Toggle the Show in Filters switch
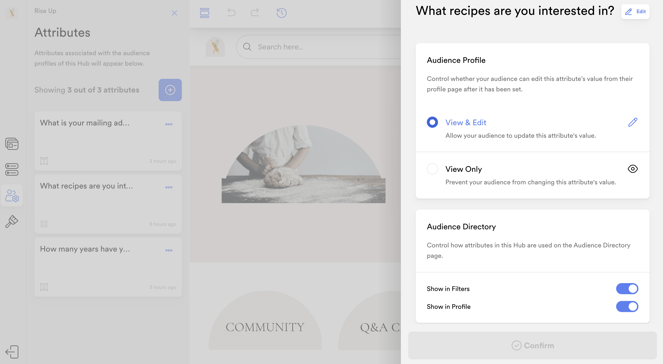Viewport: 663px width, 364px height. coord(627,288)
